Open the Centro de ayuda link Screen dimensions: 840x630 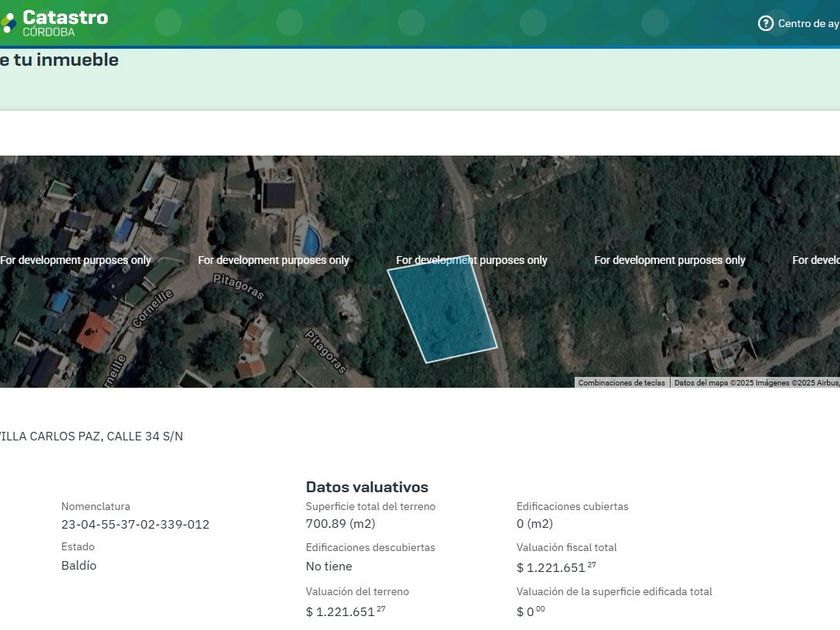click(808, 23)
